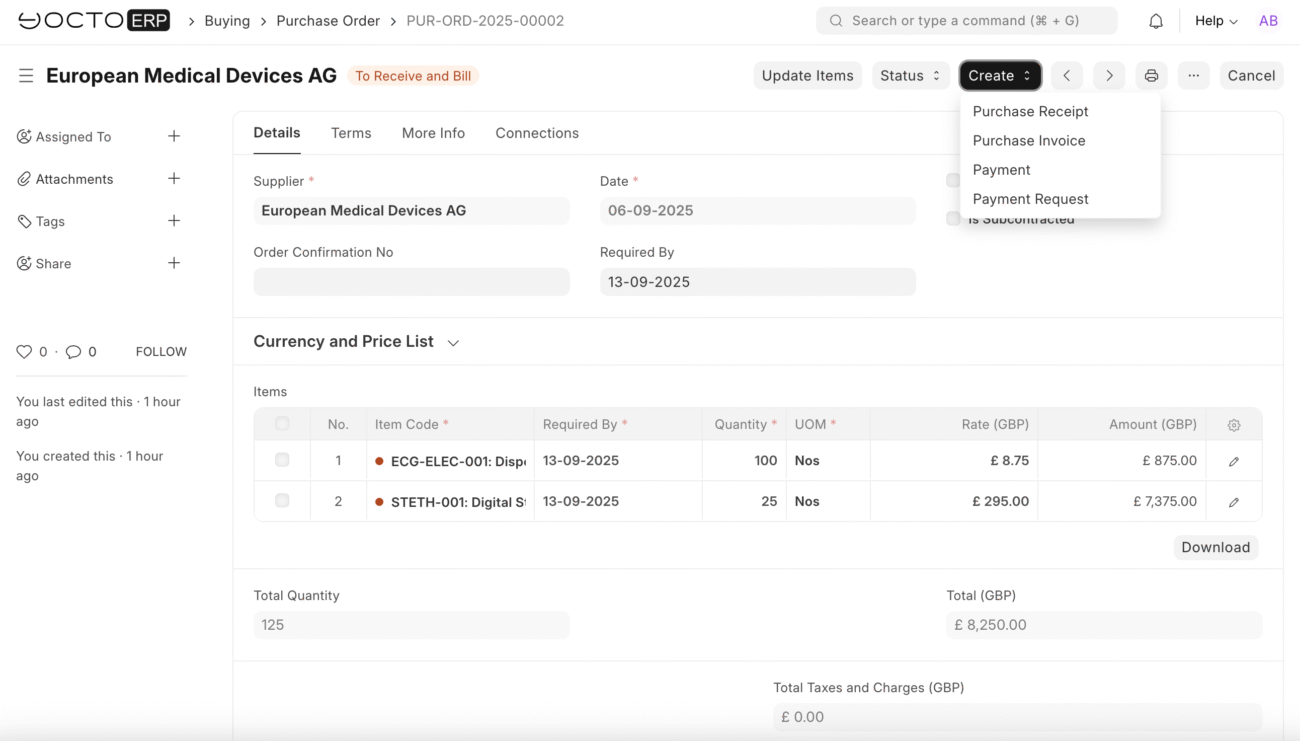
Task: Switch to the Connections tab
Action: click(x=537, y=133)
